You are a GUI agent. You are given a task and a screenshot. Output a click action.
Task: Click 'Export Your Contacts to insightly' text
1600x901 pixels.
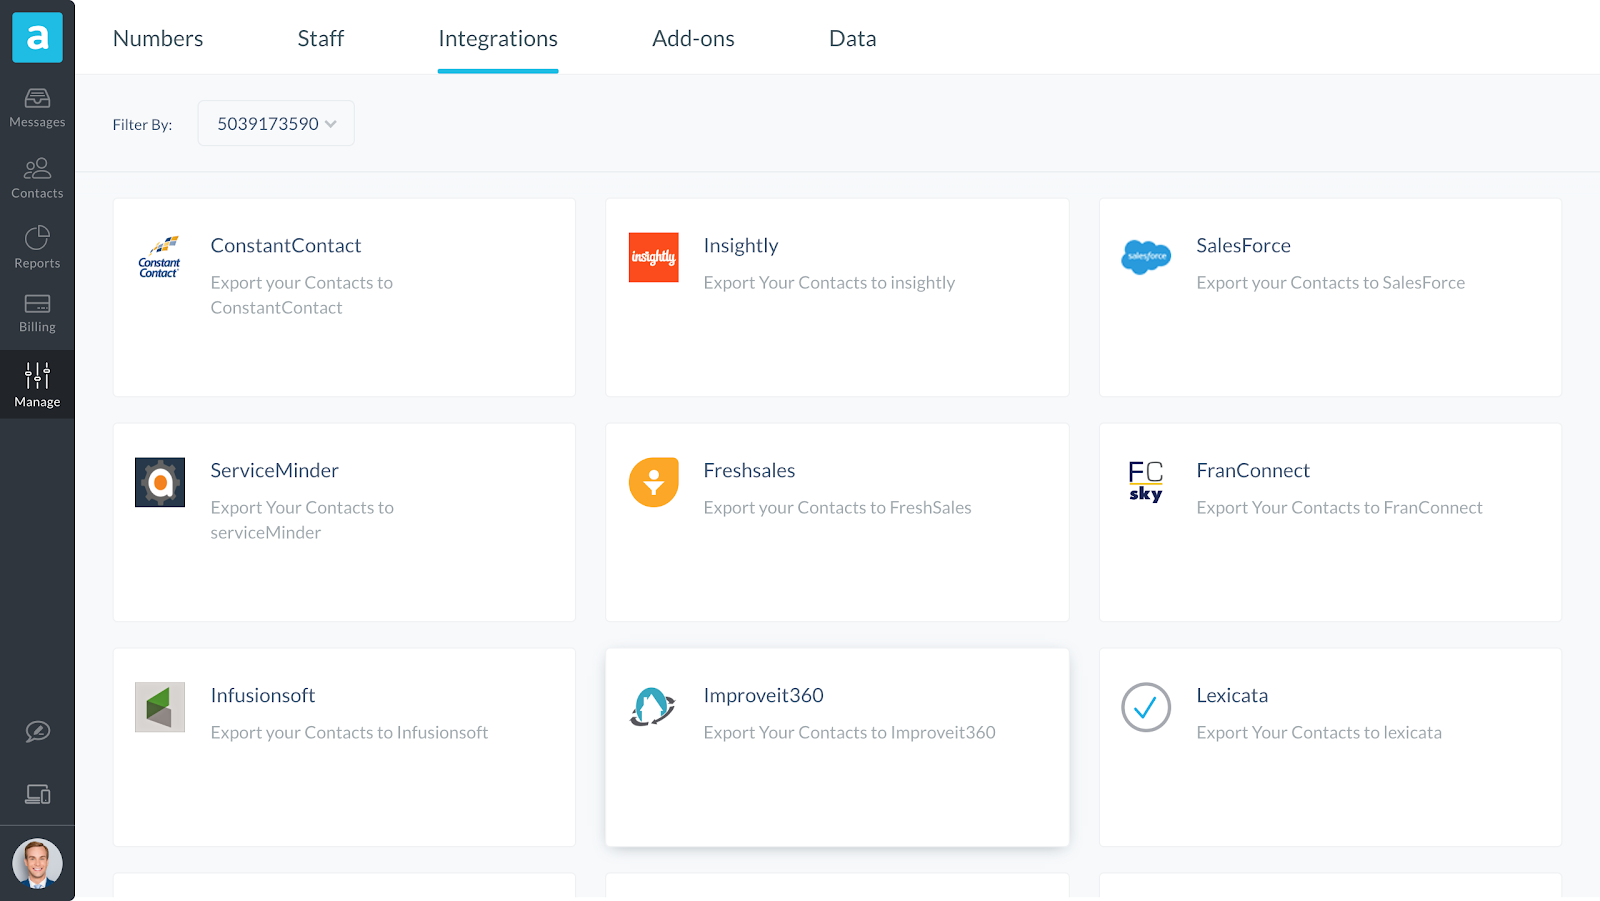[x=829, y=283]
